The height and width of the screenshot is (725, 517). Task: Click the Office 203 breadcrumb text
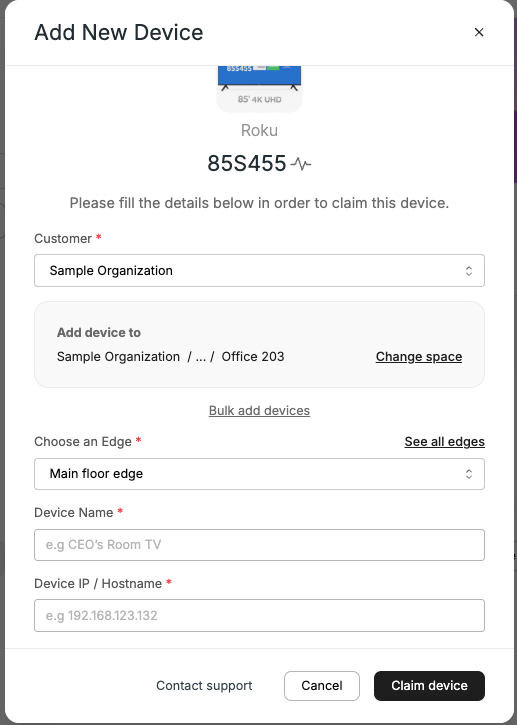pos(253,356)
